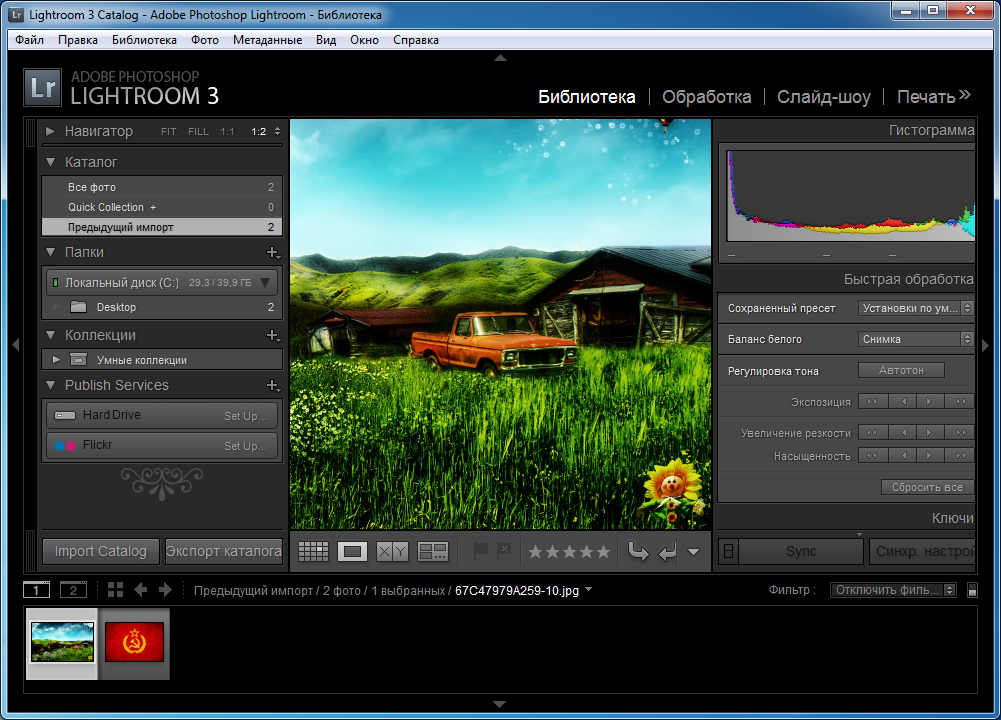This screenshot has height=720, width=1001.
Task: Rate photo with five stars
Action: click(603, 551)
